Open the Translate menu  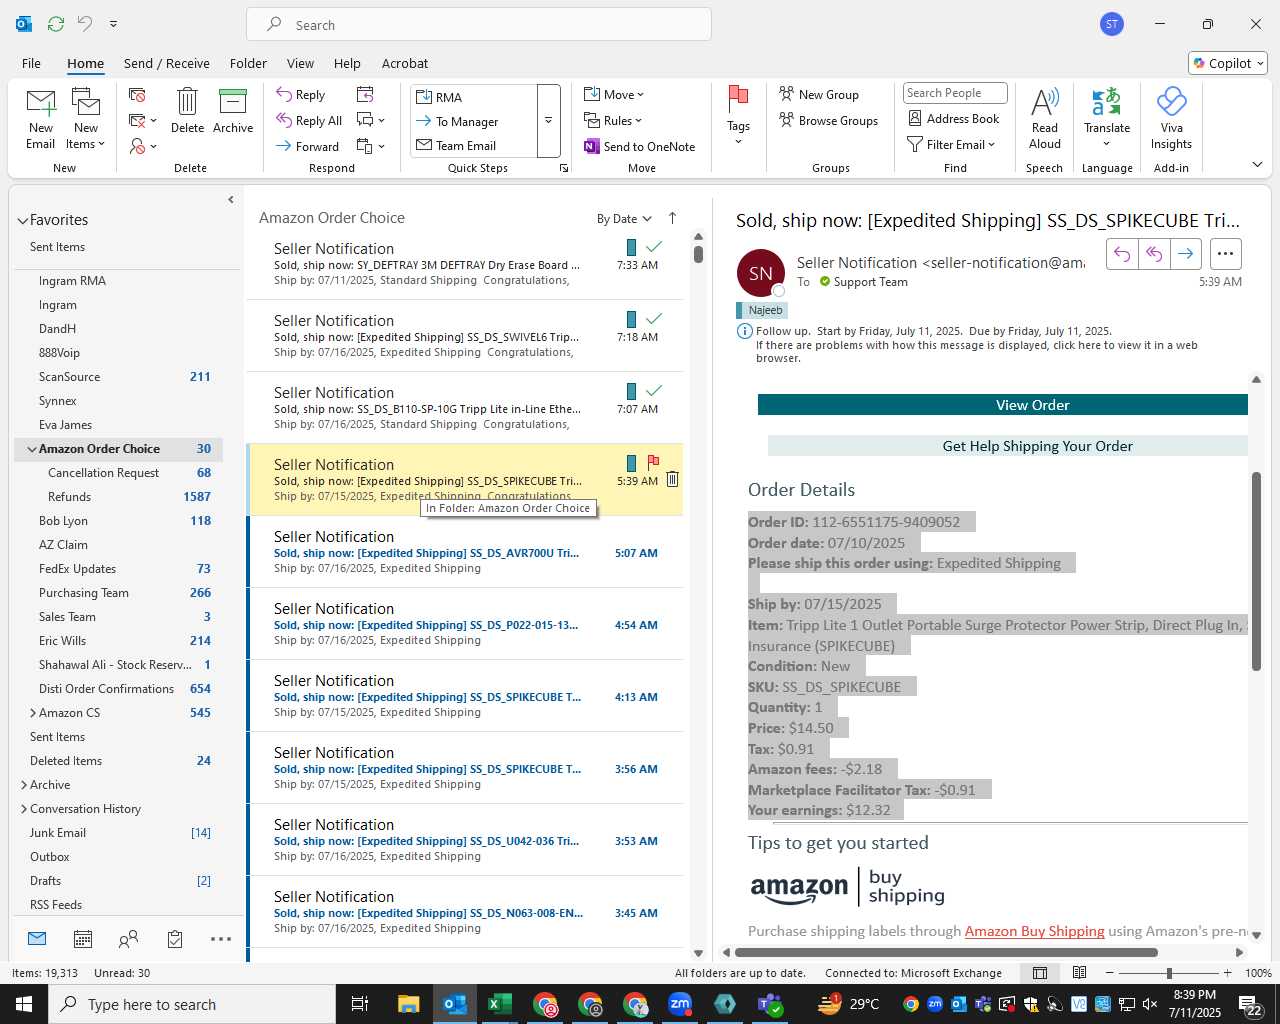click(1107, 118)
